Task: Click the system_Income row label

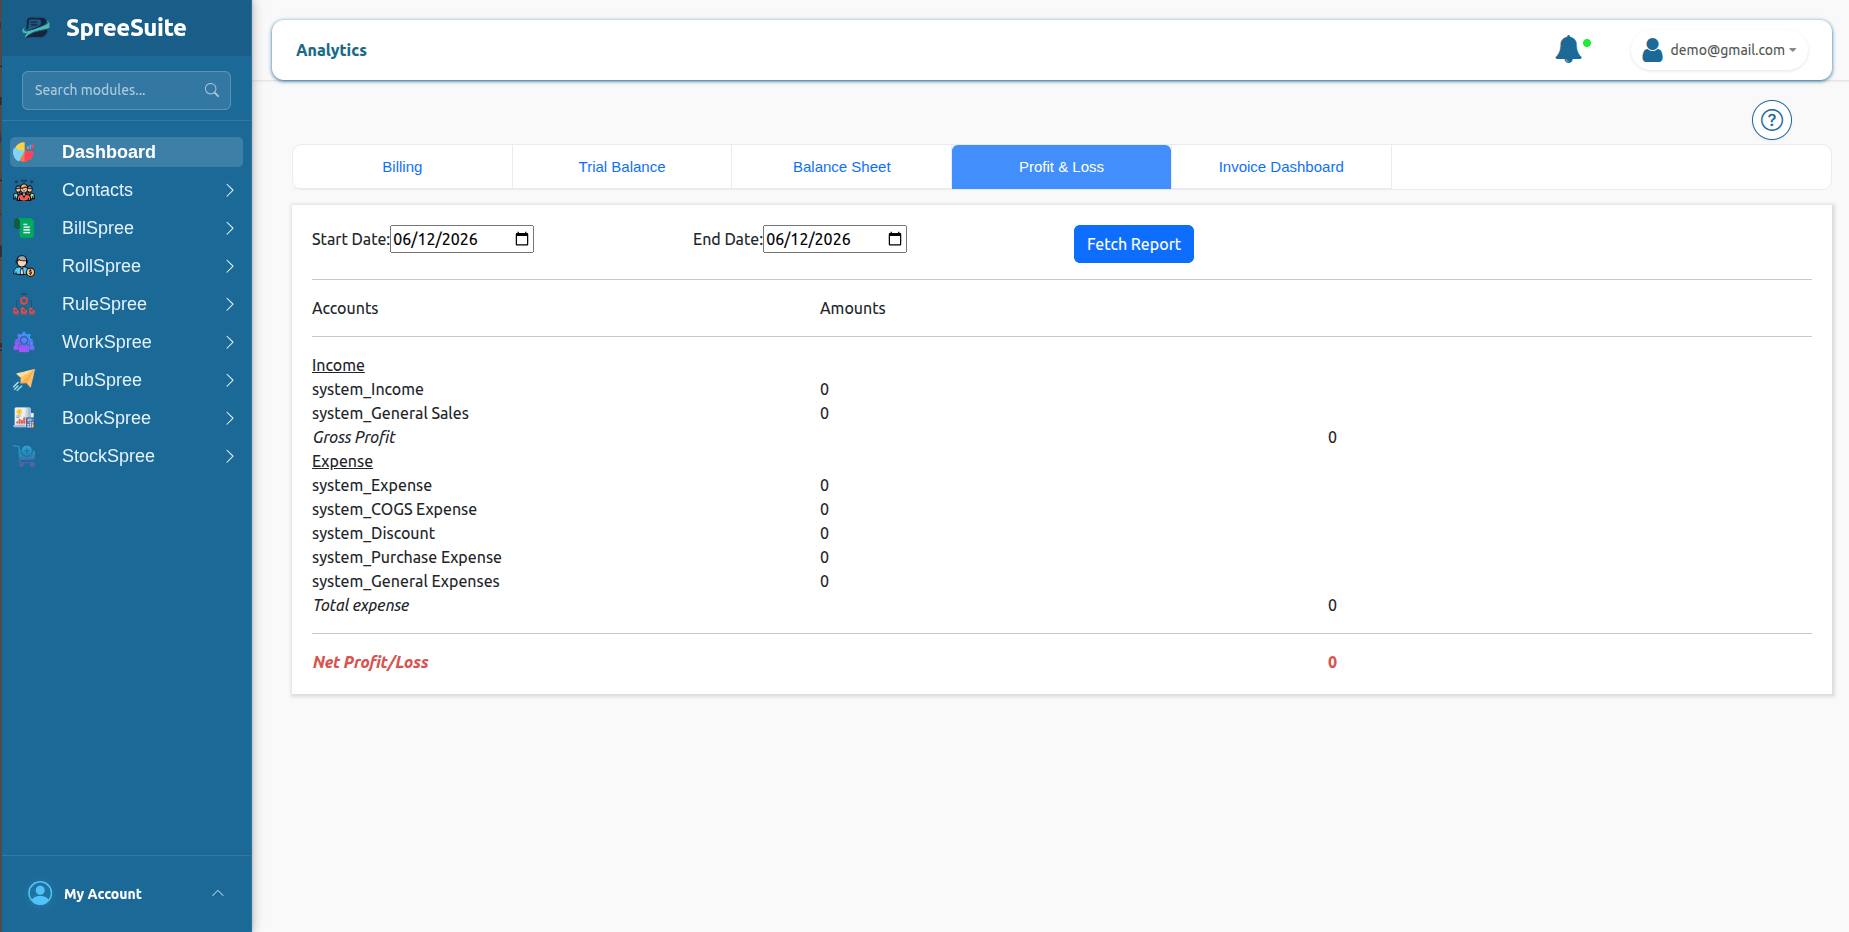Action: pos(368,389)
